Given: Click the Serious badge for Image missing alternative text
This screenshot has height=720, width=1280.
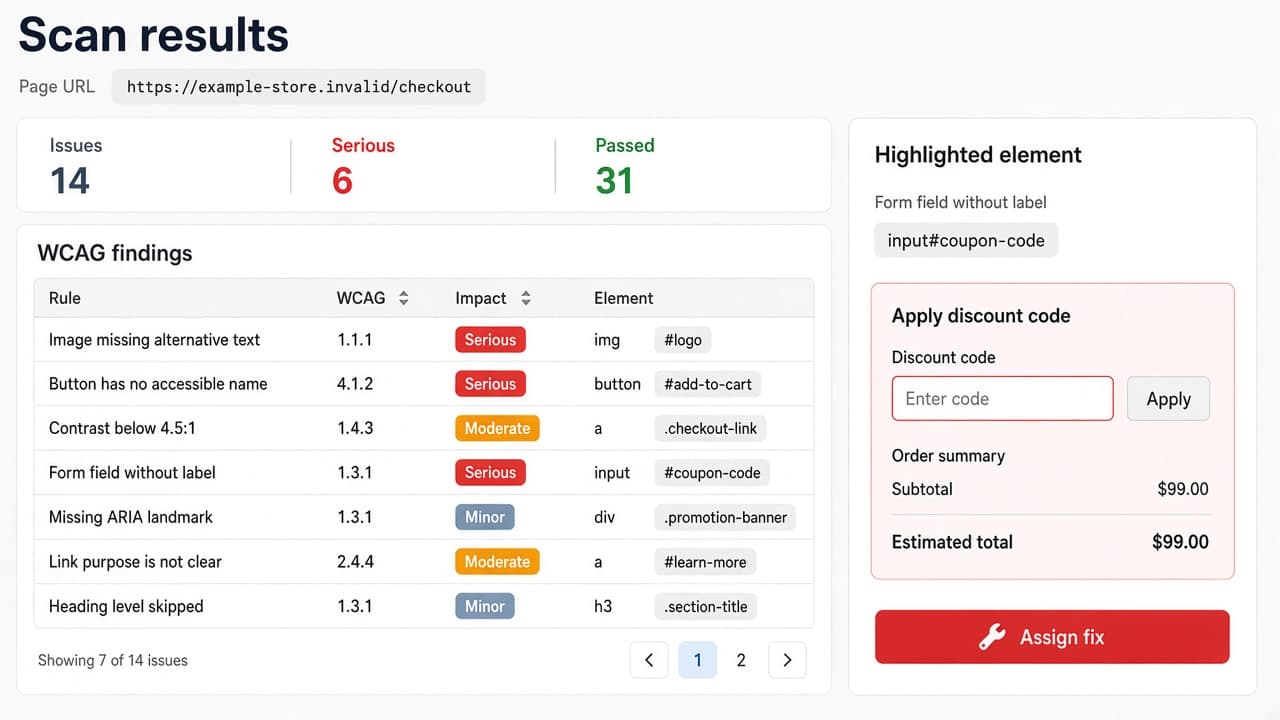Looking at the screenshot, I should pos(490,340).
